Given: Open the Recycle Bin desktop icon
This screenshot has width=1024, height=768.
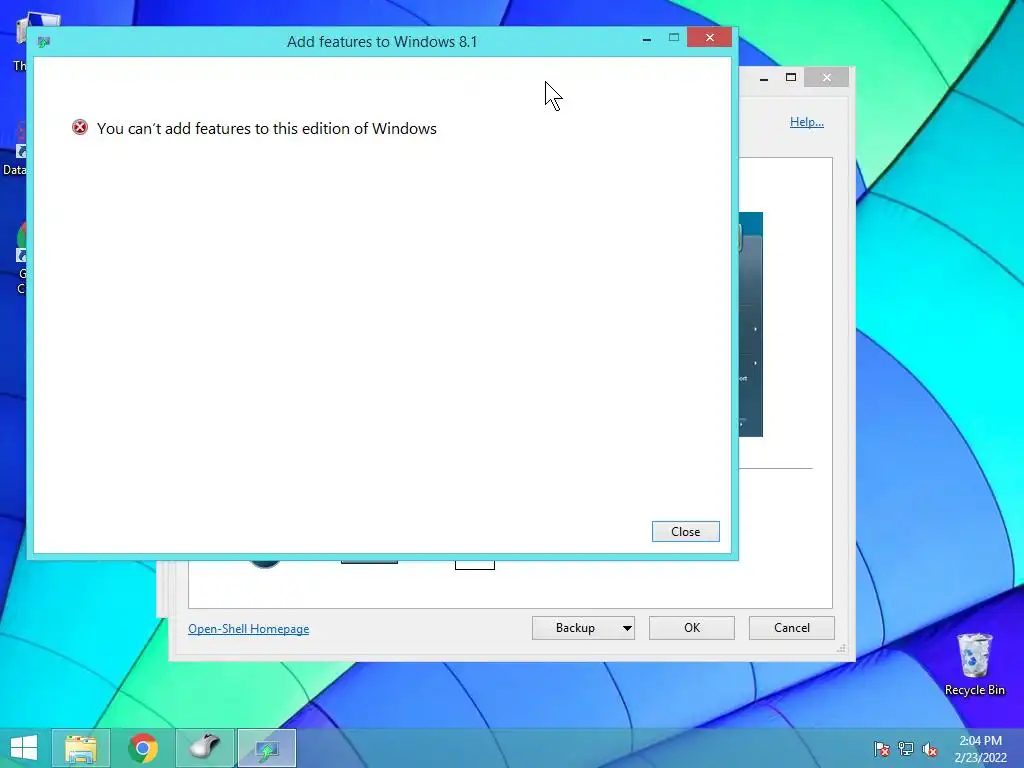Looking at the screenshot, I should [974, 665].
